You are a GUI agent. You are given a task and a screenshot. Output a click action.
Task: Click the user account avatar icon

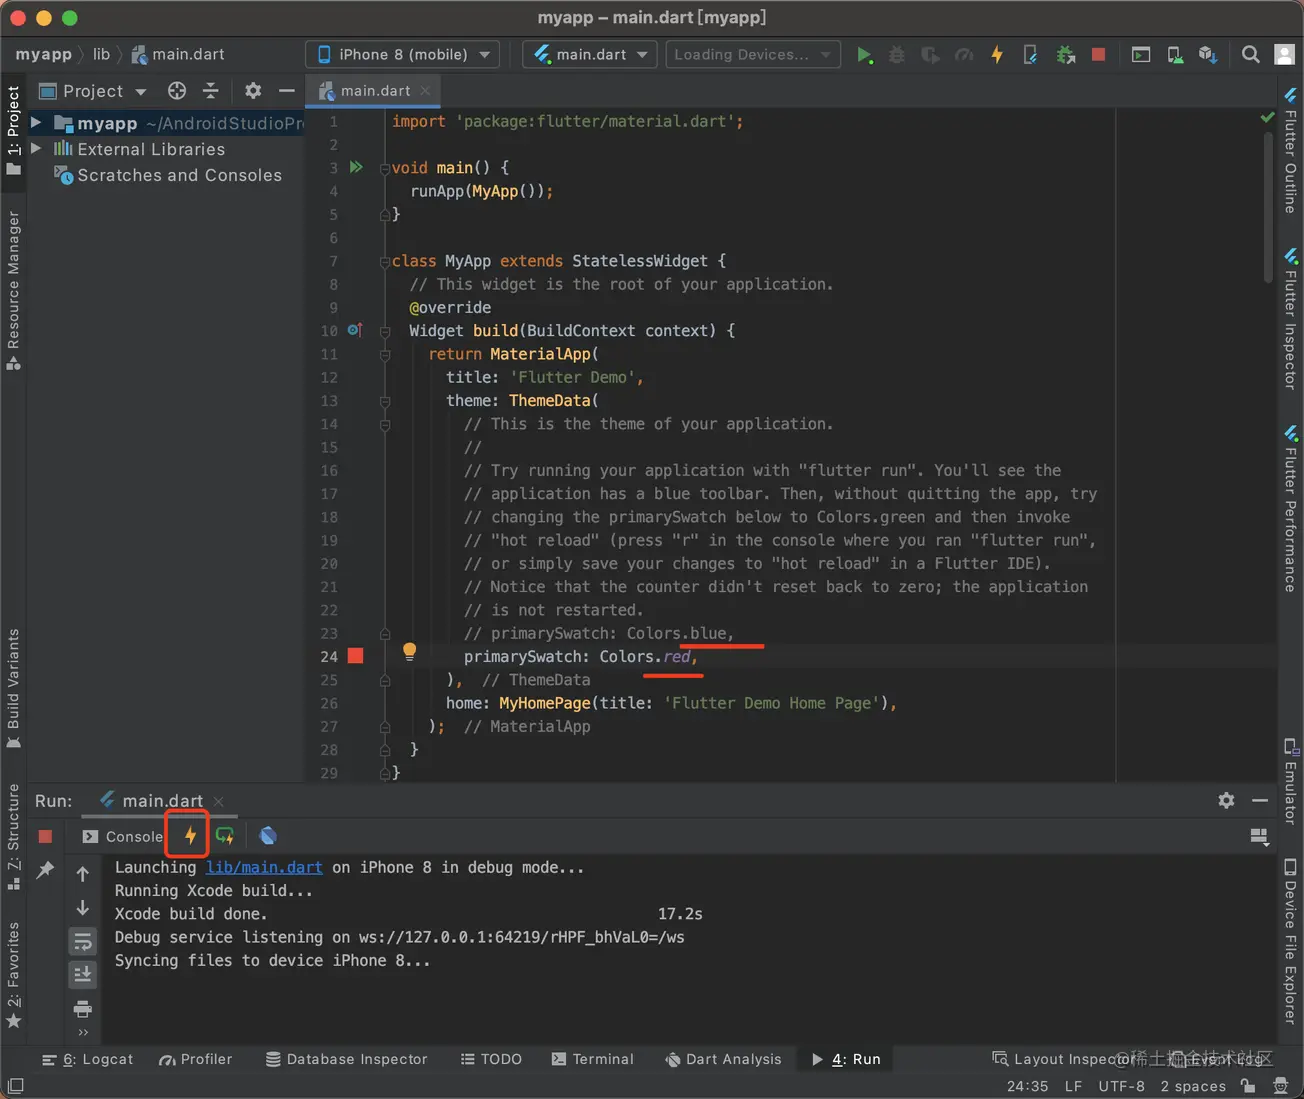click(1285, 55)
